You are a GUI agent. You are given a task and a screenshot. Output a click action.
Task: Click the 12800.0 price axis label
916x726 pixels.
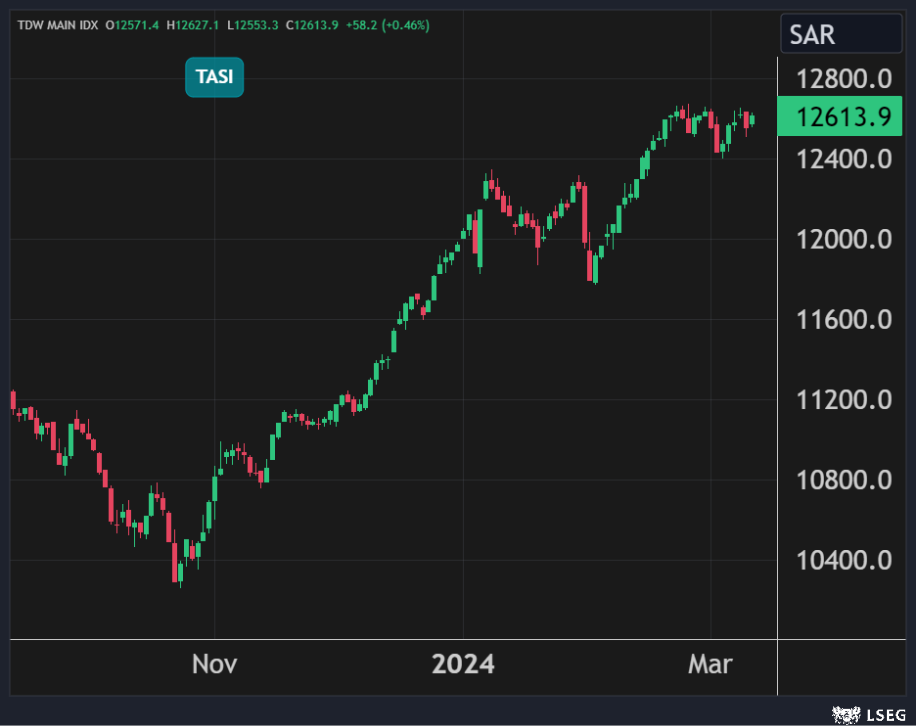843,79
